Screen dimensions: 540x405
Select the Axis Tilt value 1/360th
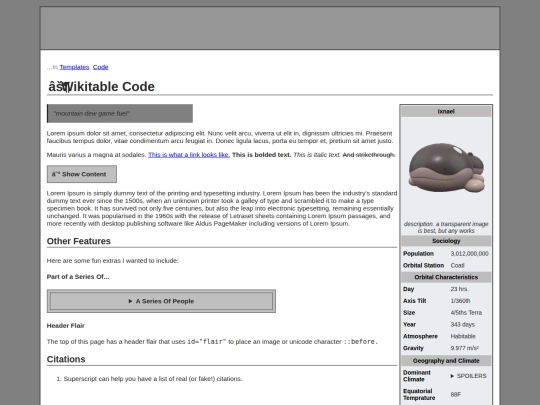click(x=460, y=301)
